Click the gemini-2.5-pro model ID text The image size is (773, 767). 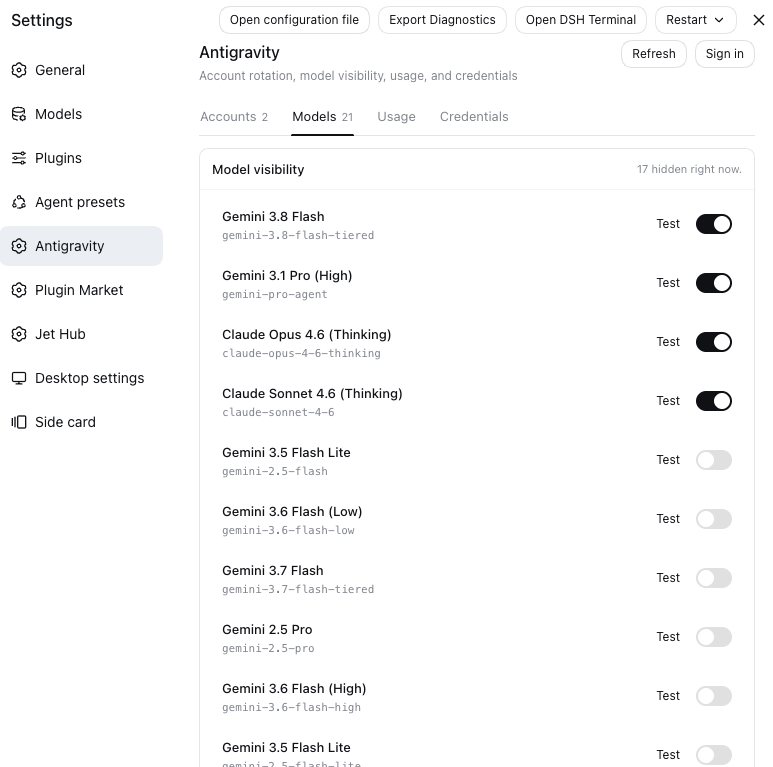(268, 649)
